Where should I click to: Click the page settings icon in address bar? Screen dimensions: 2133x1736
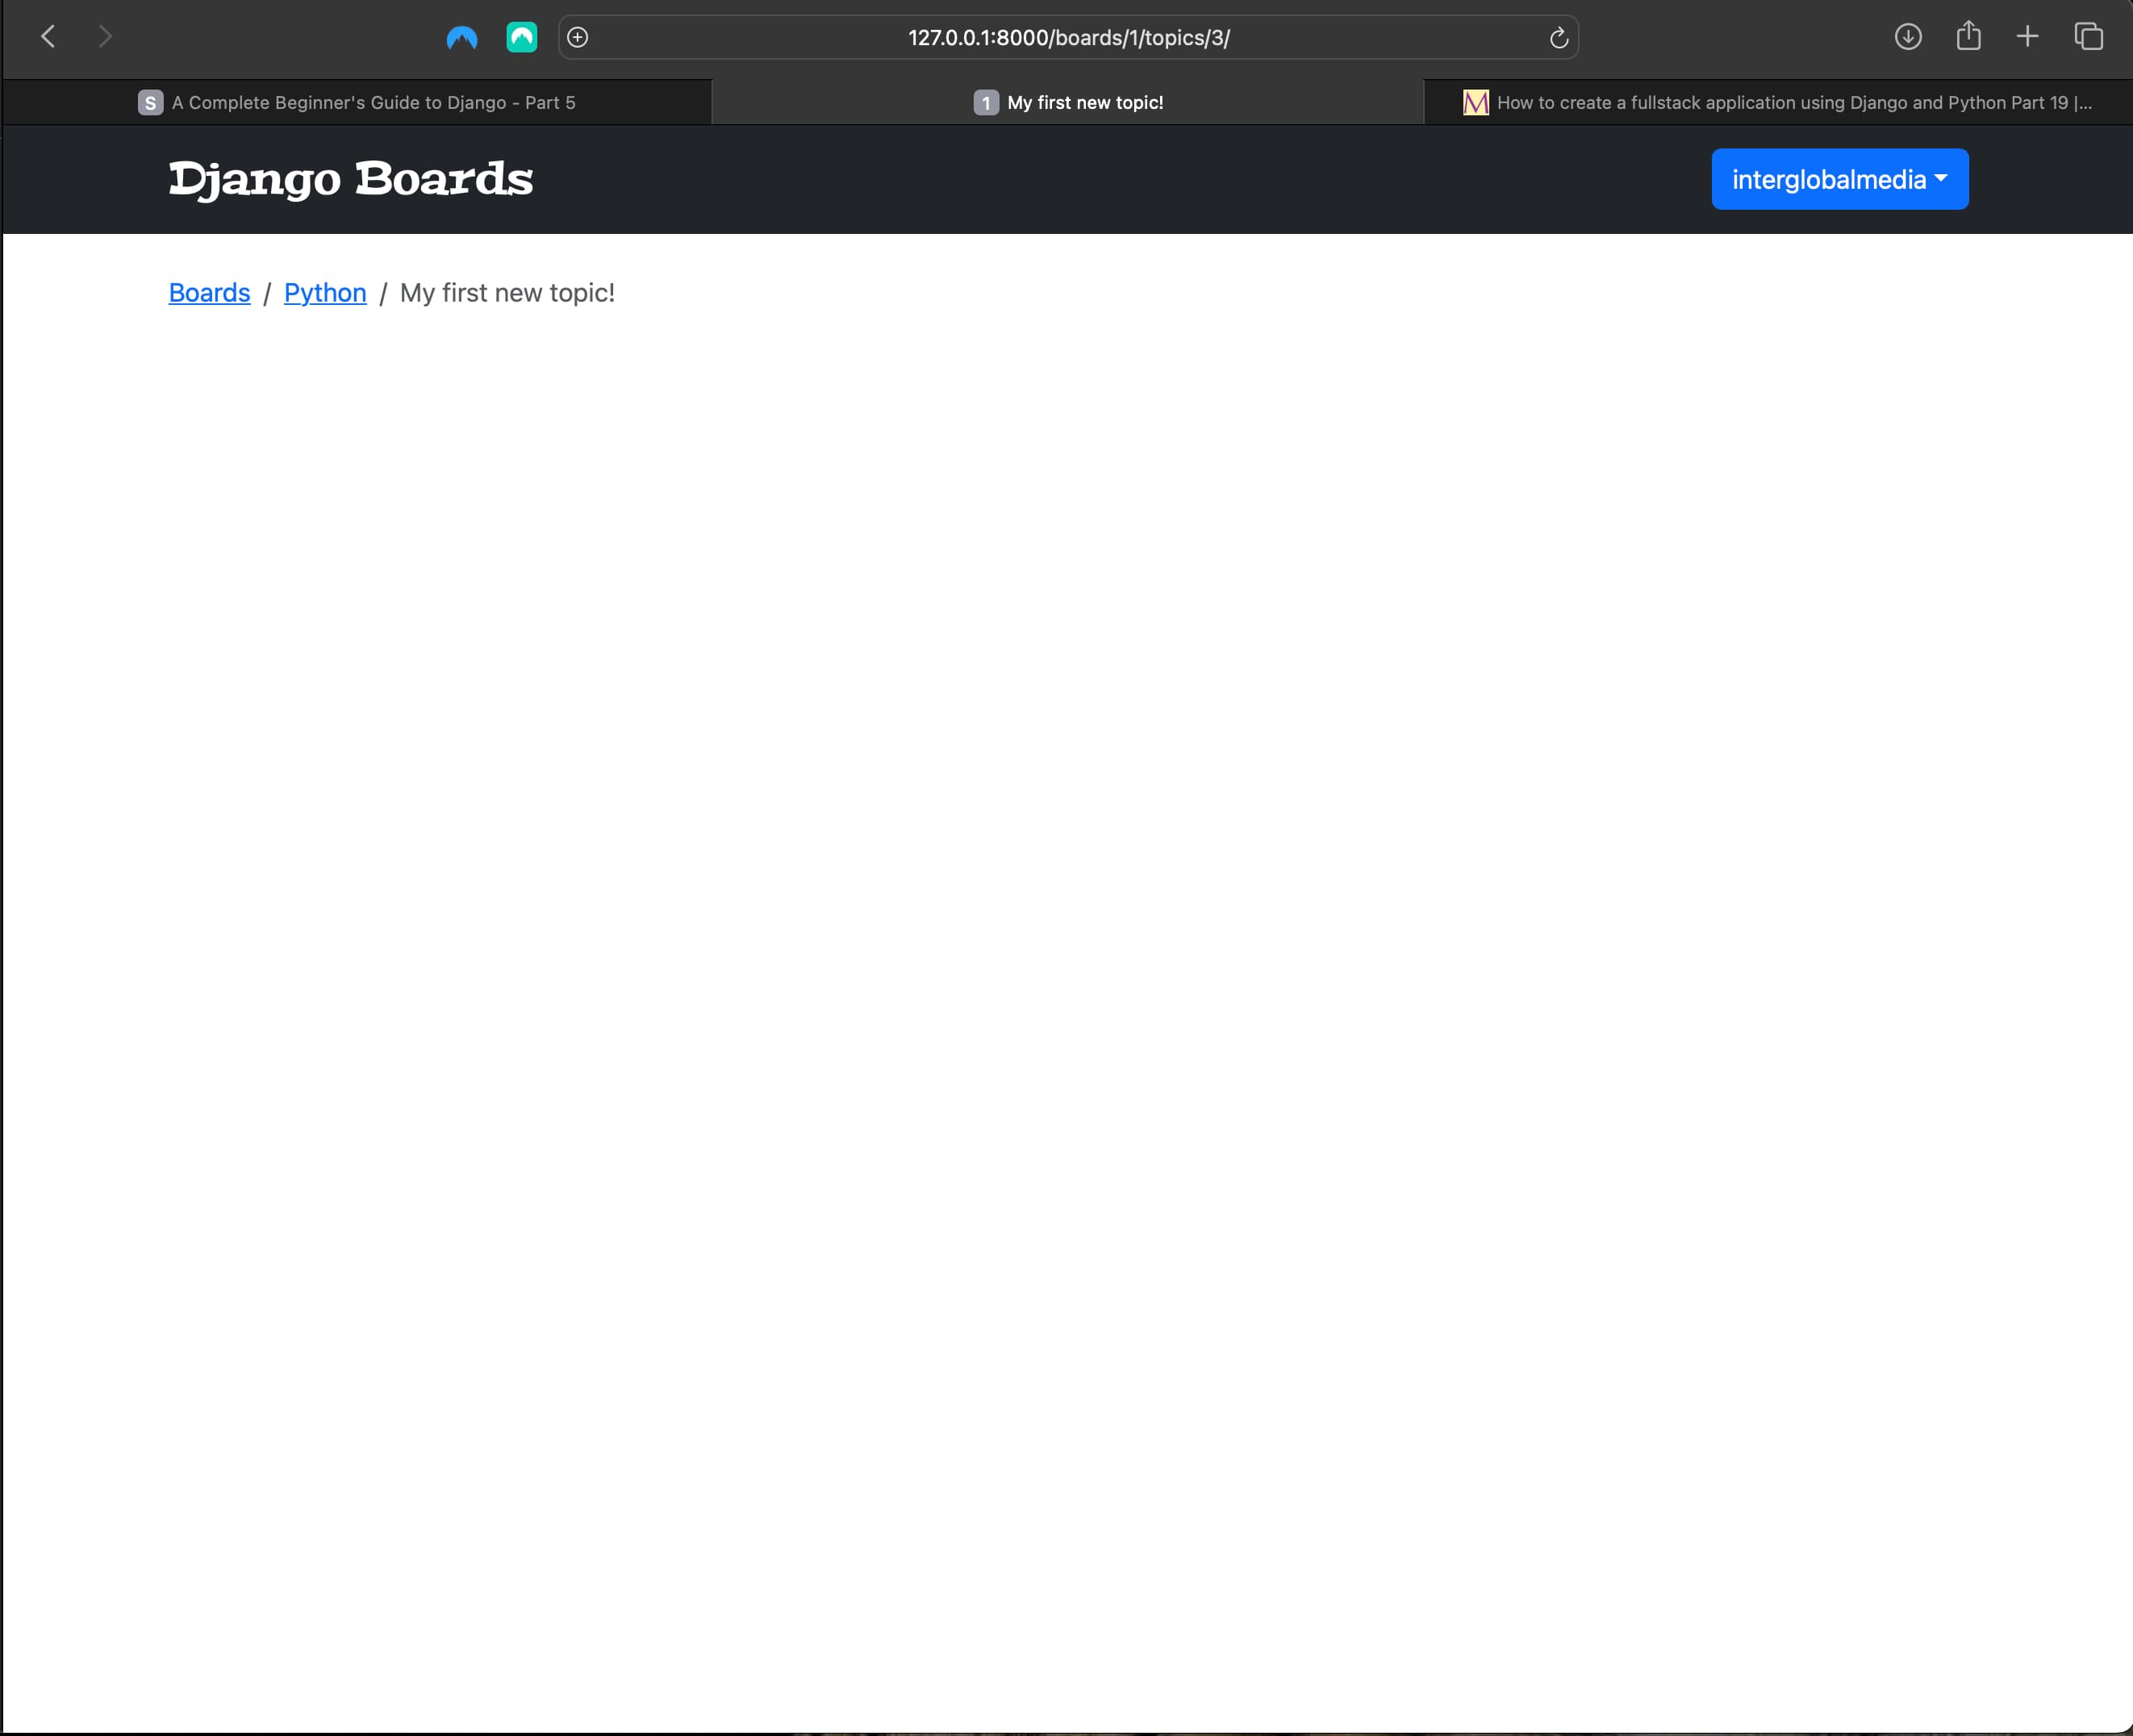pos(577,37)
